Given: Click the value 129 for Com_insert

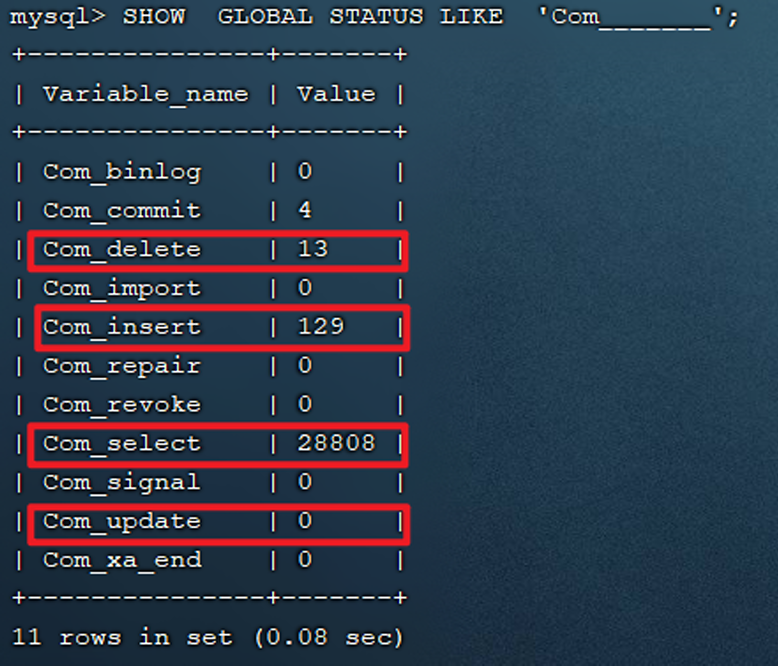Looking at the screenshot, I should (x=321, y=326).
